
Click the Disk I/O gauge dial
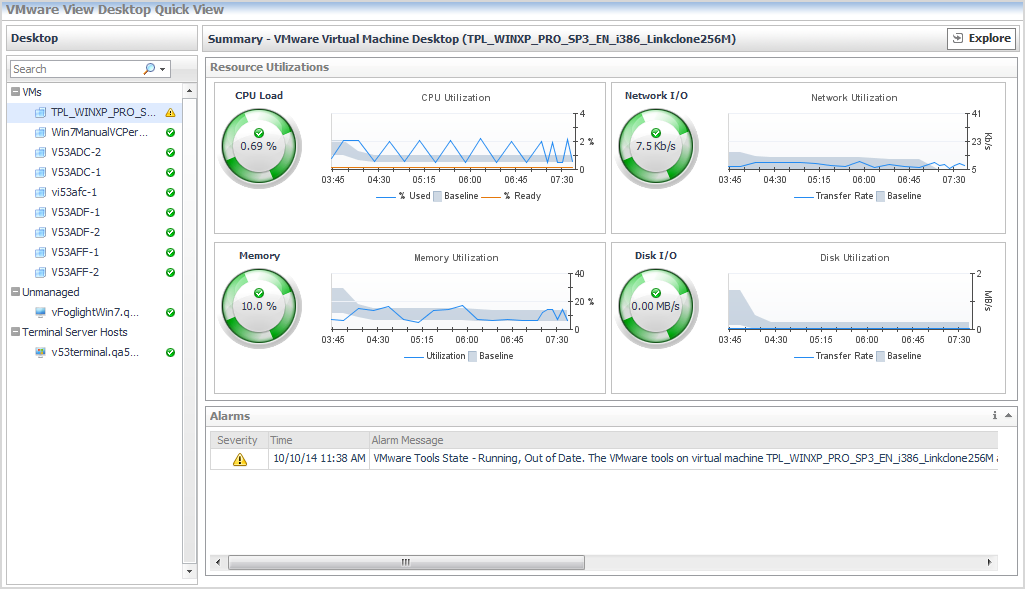pyautogui.click(x=656, y=308)
